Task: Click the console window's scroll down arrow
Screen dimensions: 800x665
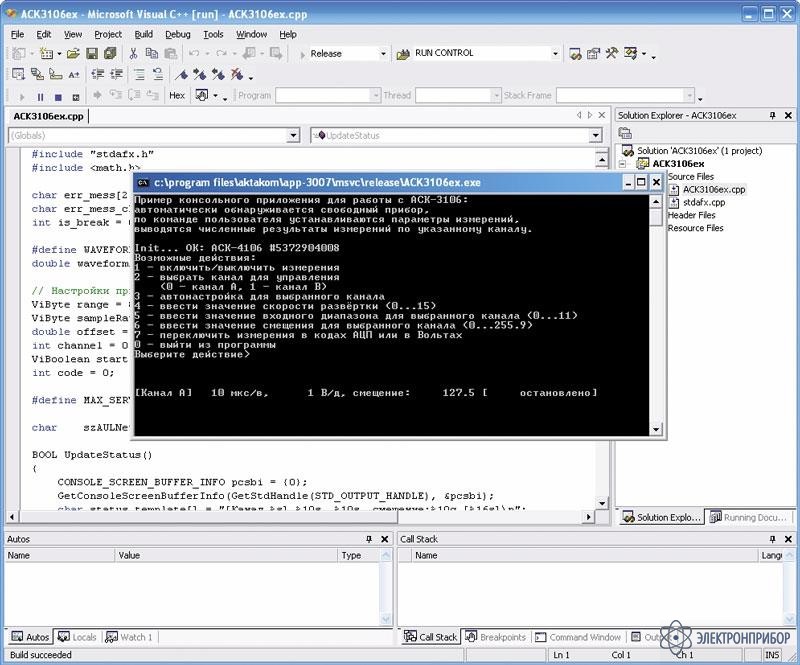Action: [656, 429]
